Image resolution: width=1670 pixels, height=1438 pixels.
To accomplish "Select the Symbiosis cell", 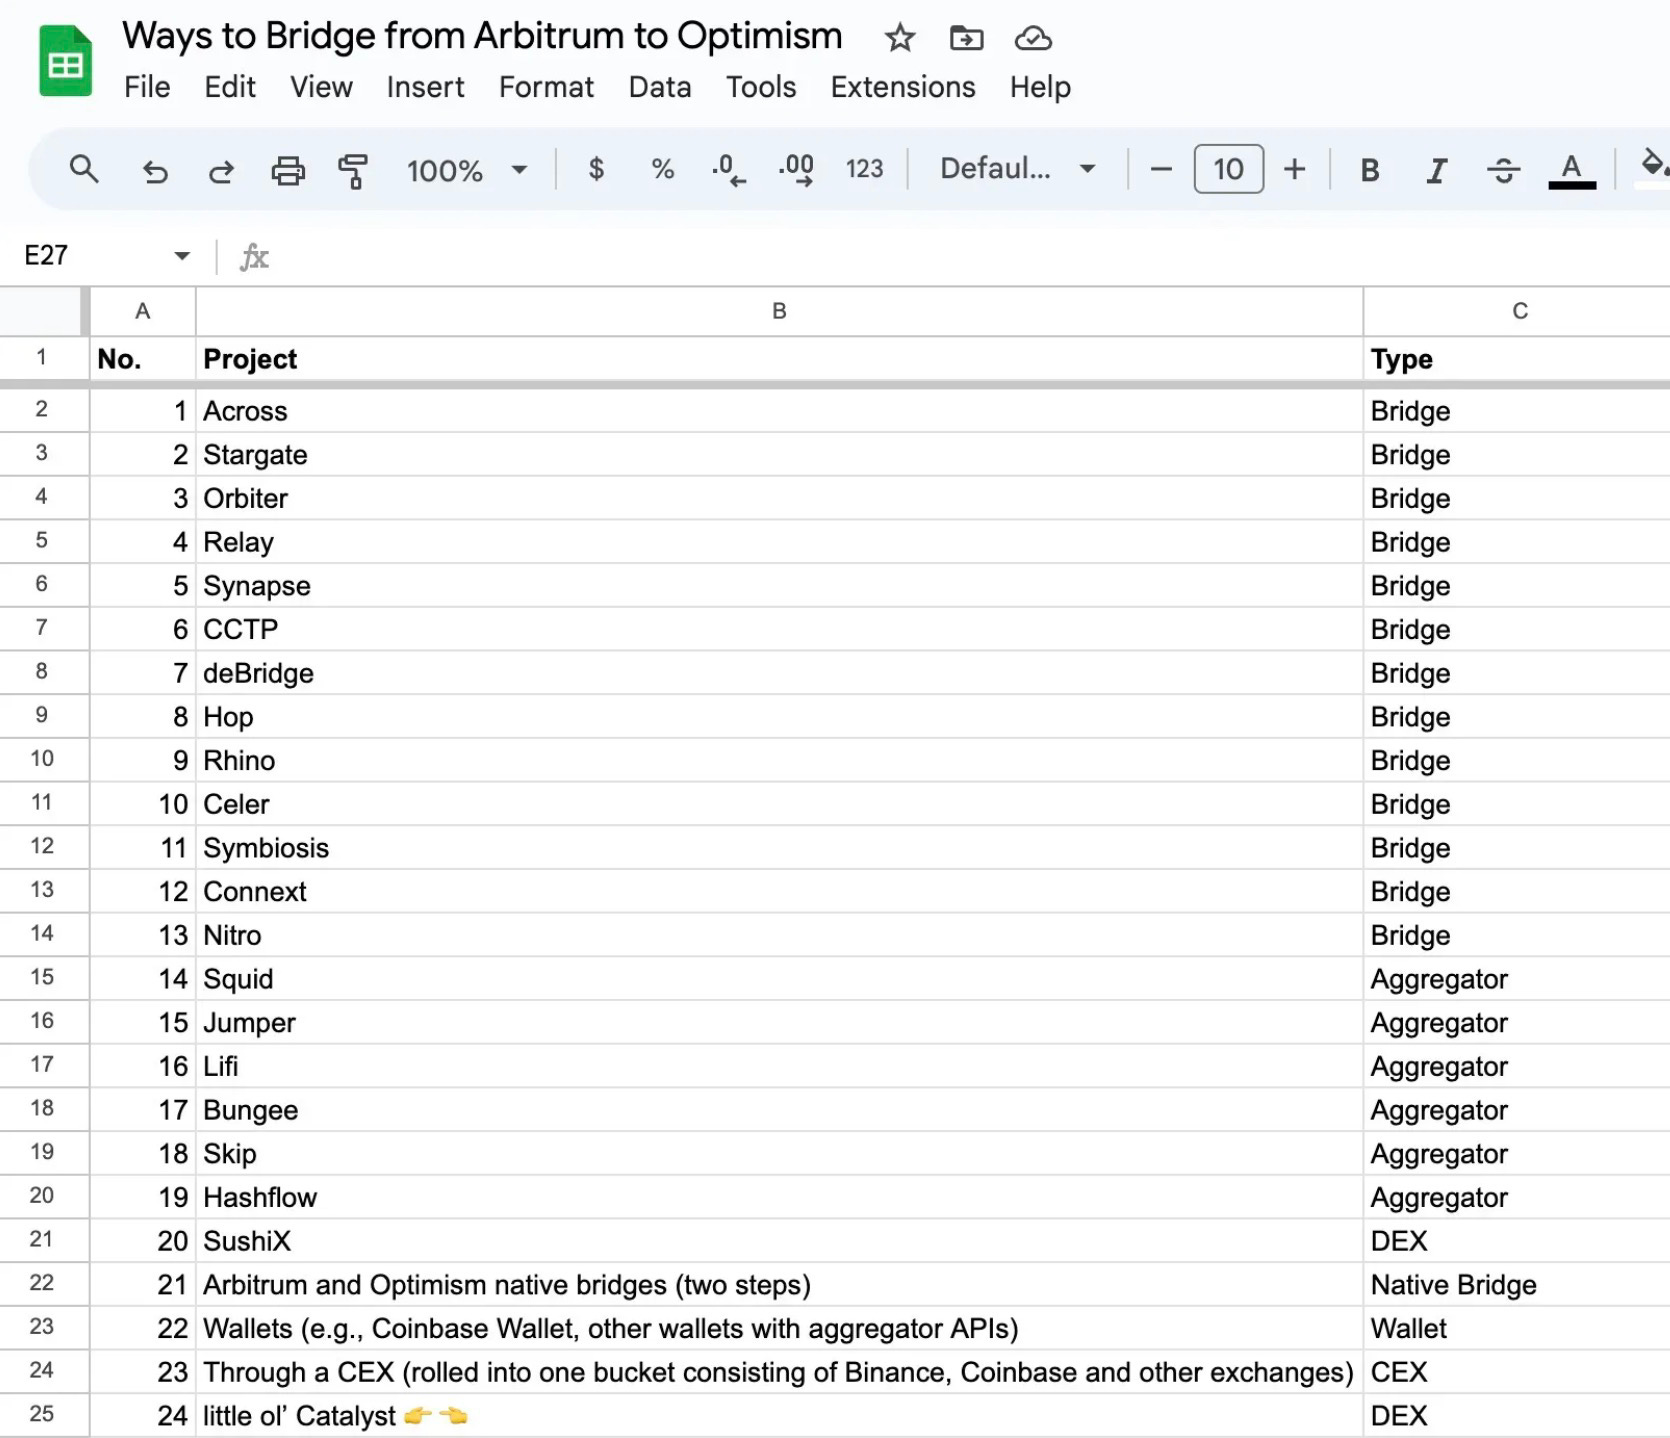I will coord(779,848).
